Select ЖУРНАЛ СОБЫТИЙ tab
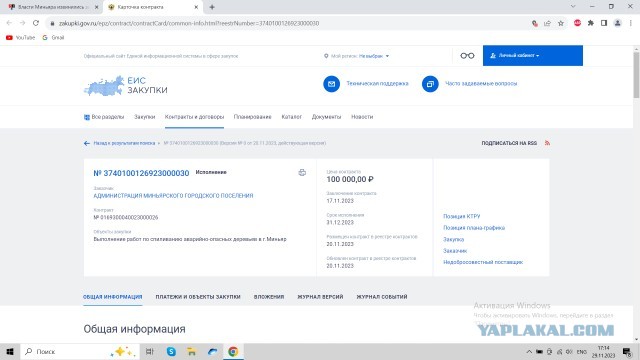The height and width of the screenshot is (360, 640). point(382,297)
